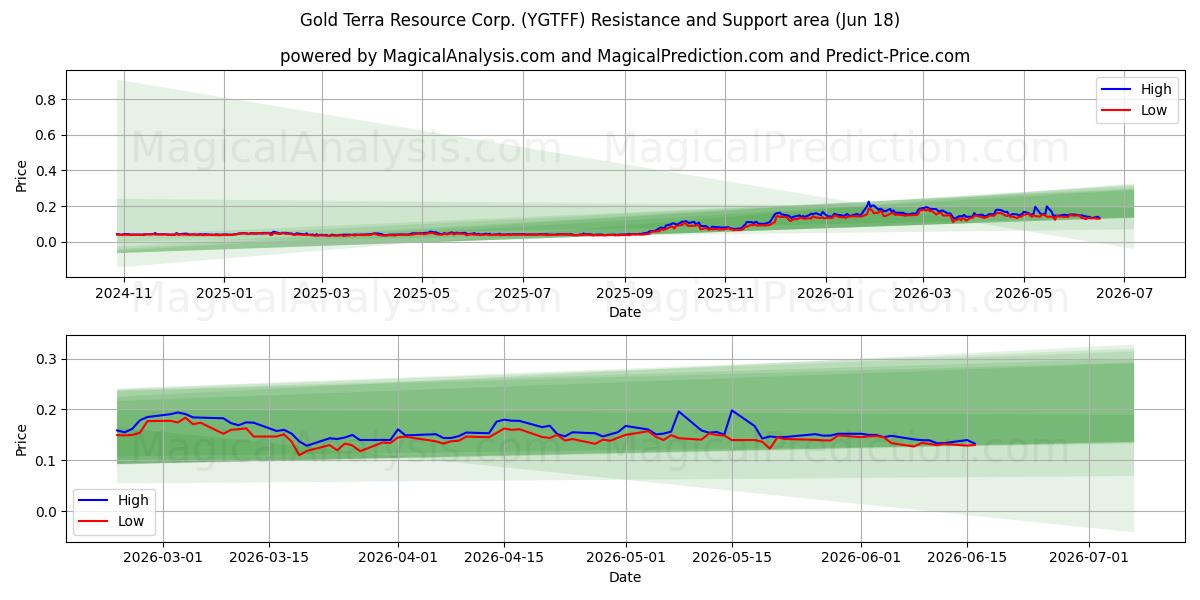The height and width of the screenshot is (600, 1200).
Task: Click the '2025-01' tick label
Action: coord(223,293)
